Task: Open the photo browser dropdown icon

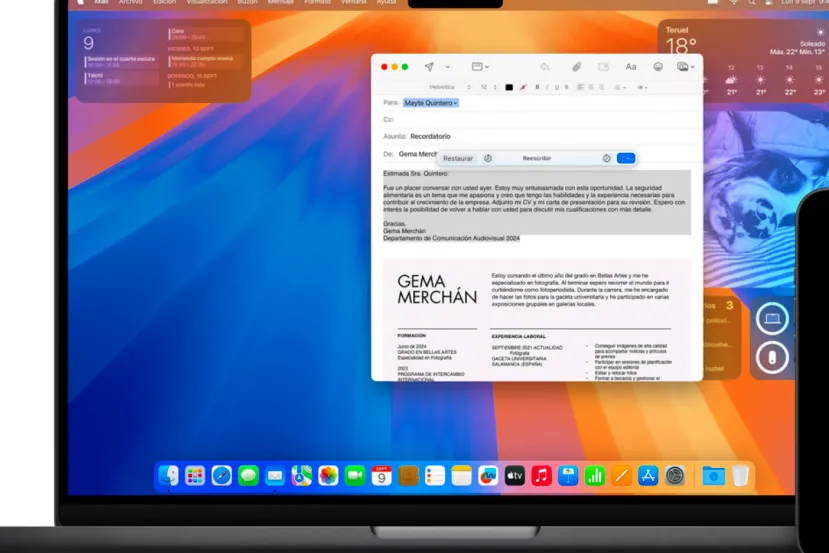Action: 686,67
